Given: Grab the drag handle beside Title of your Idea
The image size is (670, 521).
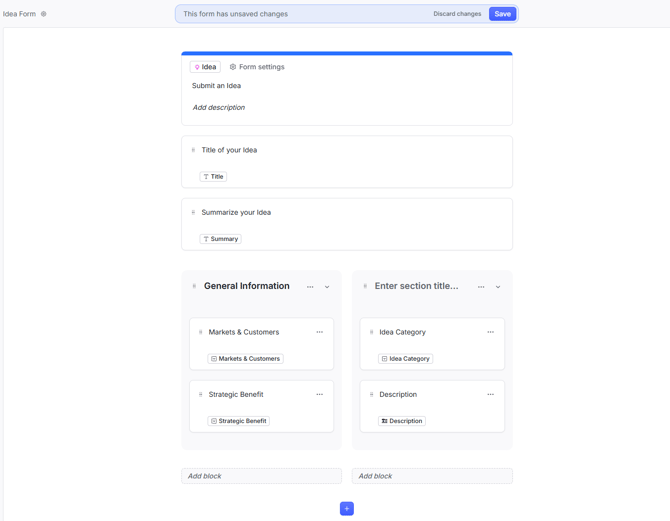Looking at the screenshot, I should tap(194, 150).
